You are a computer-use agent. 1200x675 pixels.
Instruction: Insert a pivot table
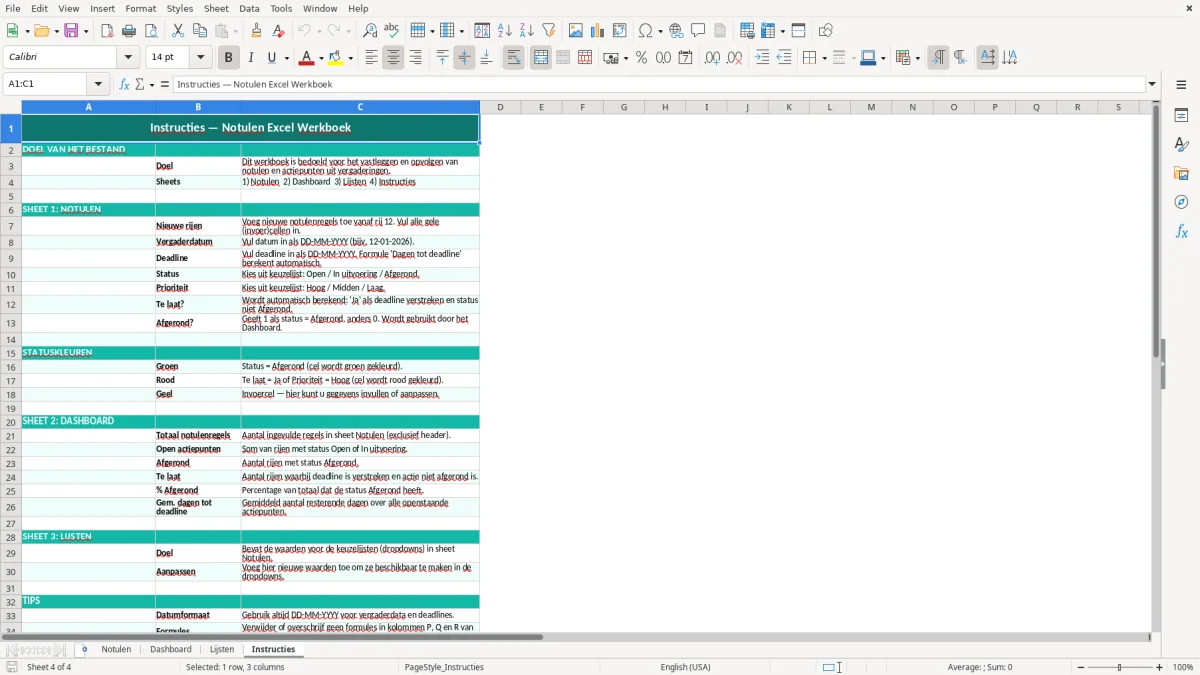620,31
